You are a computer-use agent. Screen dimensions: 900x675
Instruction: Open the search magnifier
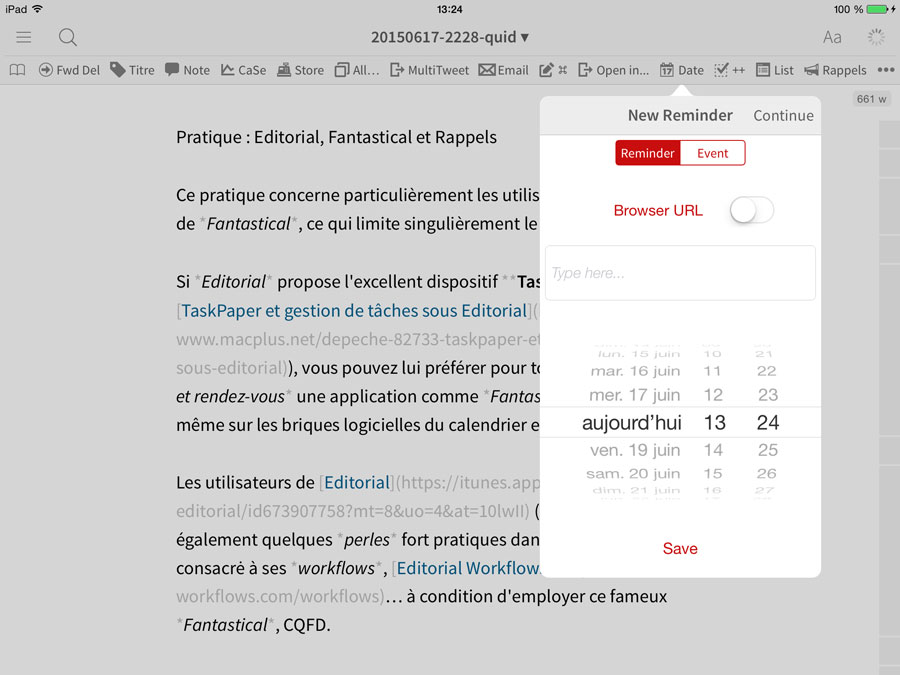point(68,37)
